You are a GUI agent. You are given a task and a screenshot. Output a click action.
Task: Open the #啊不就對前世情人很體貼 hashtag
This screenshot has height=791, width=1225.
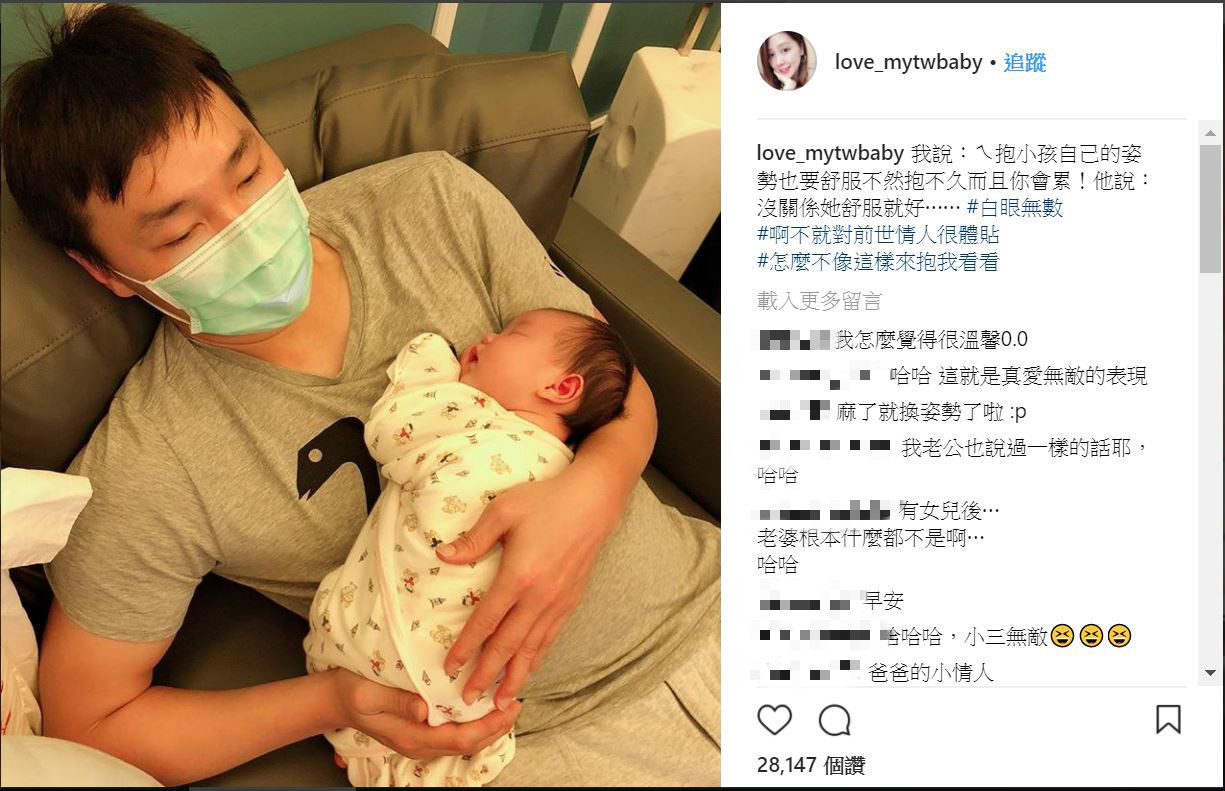(878, 235)
